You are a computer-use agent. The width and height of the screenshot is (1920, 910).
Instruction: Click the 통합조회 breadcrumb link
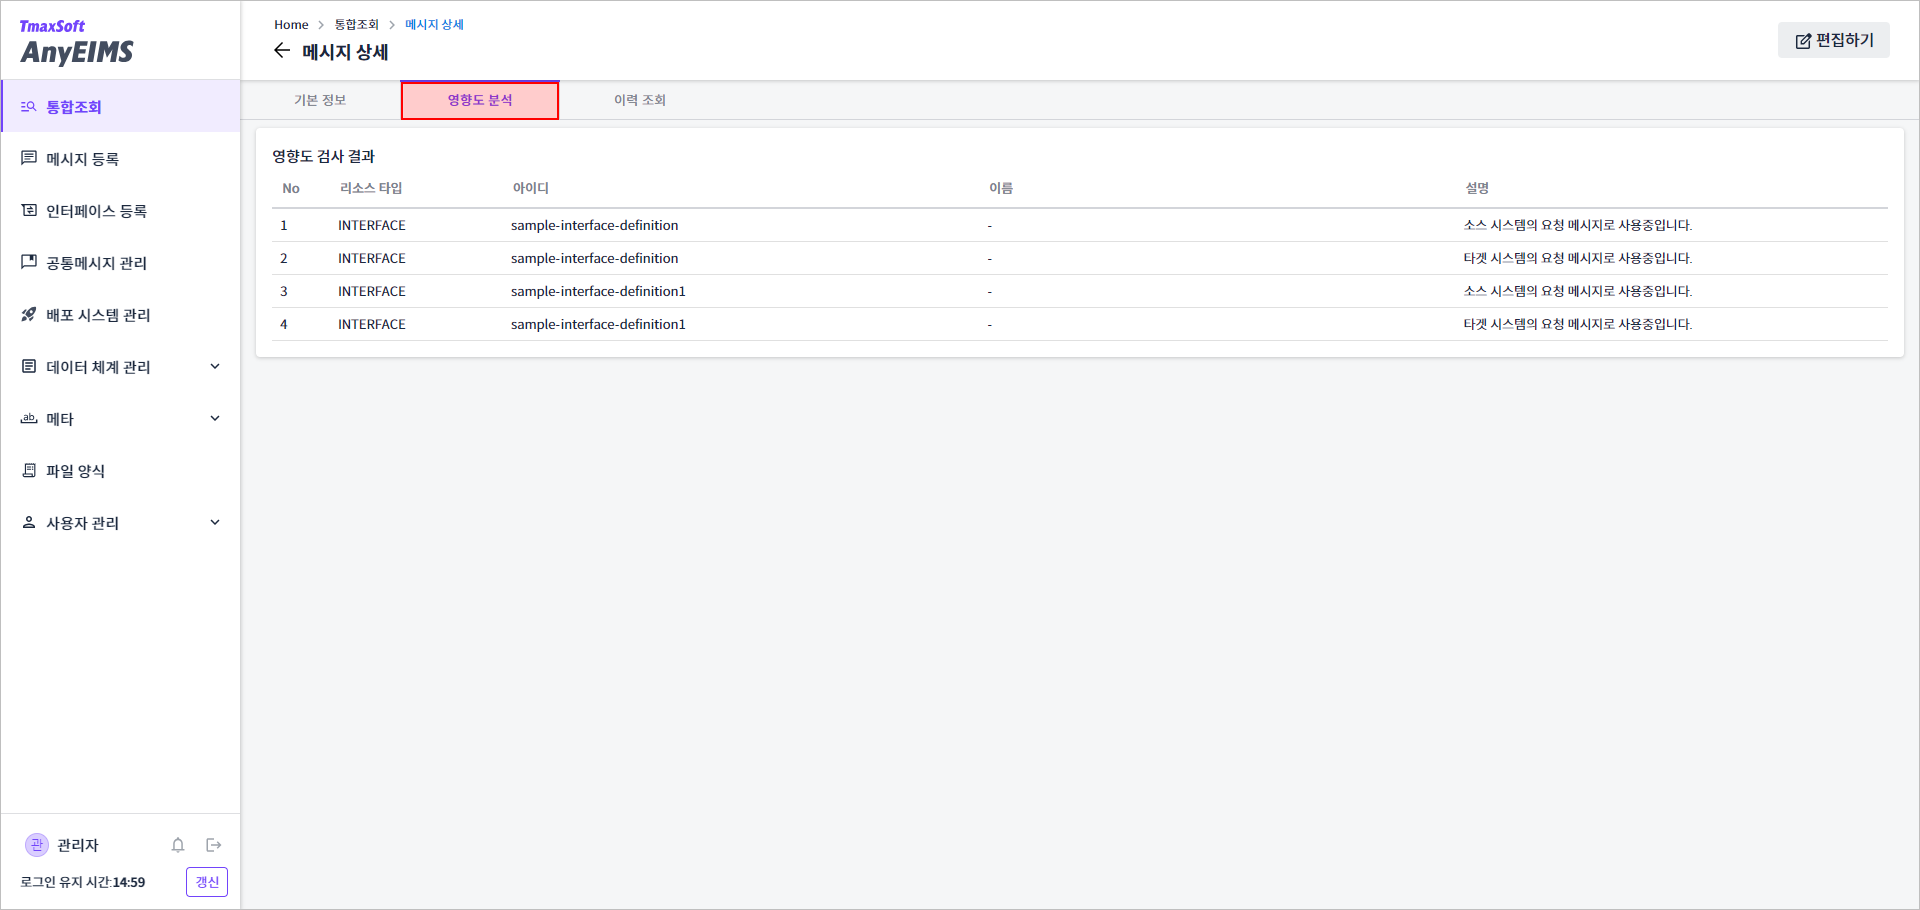(x=356, y=24)
